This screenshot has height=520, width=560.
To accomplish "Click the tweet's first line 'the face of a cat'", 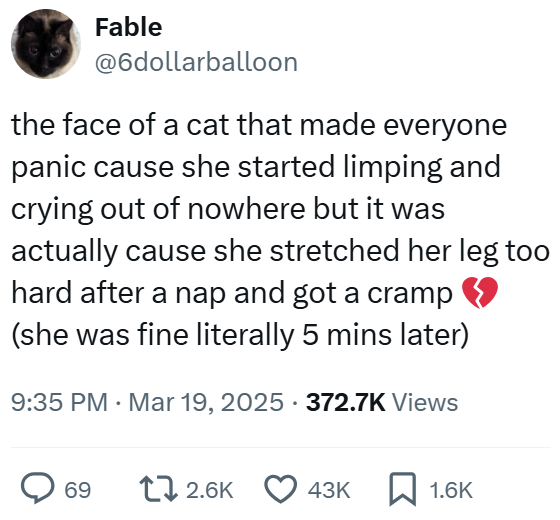I will 120,125.
